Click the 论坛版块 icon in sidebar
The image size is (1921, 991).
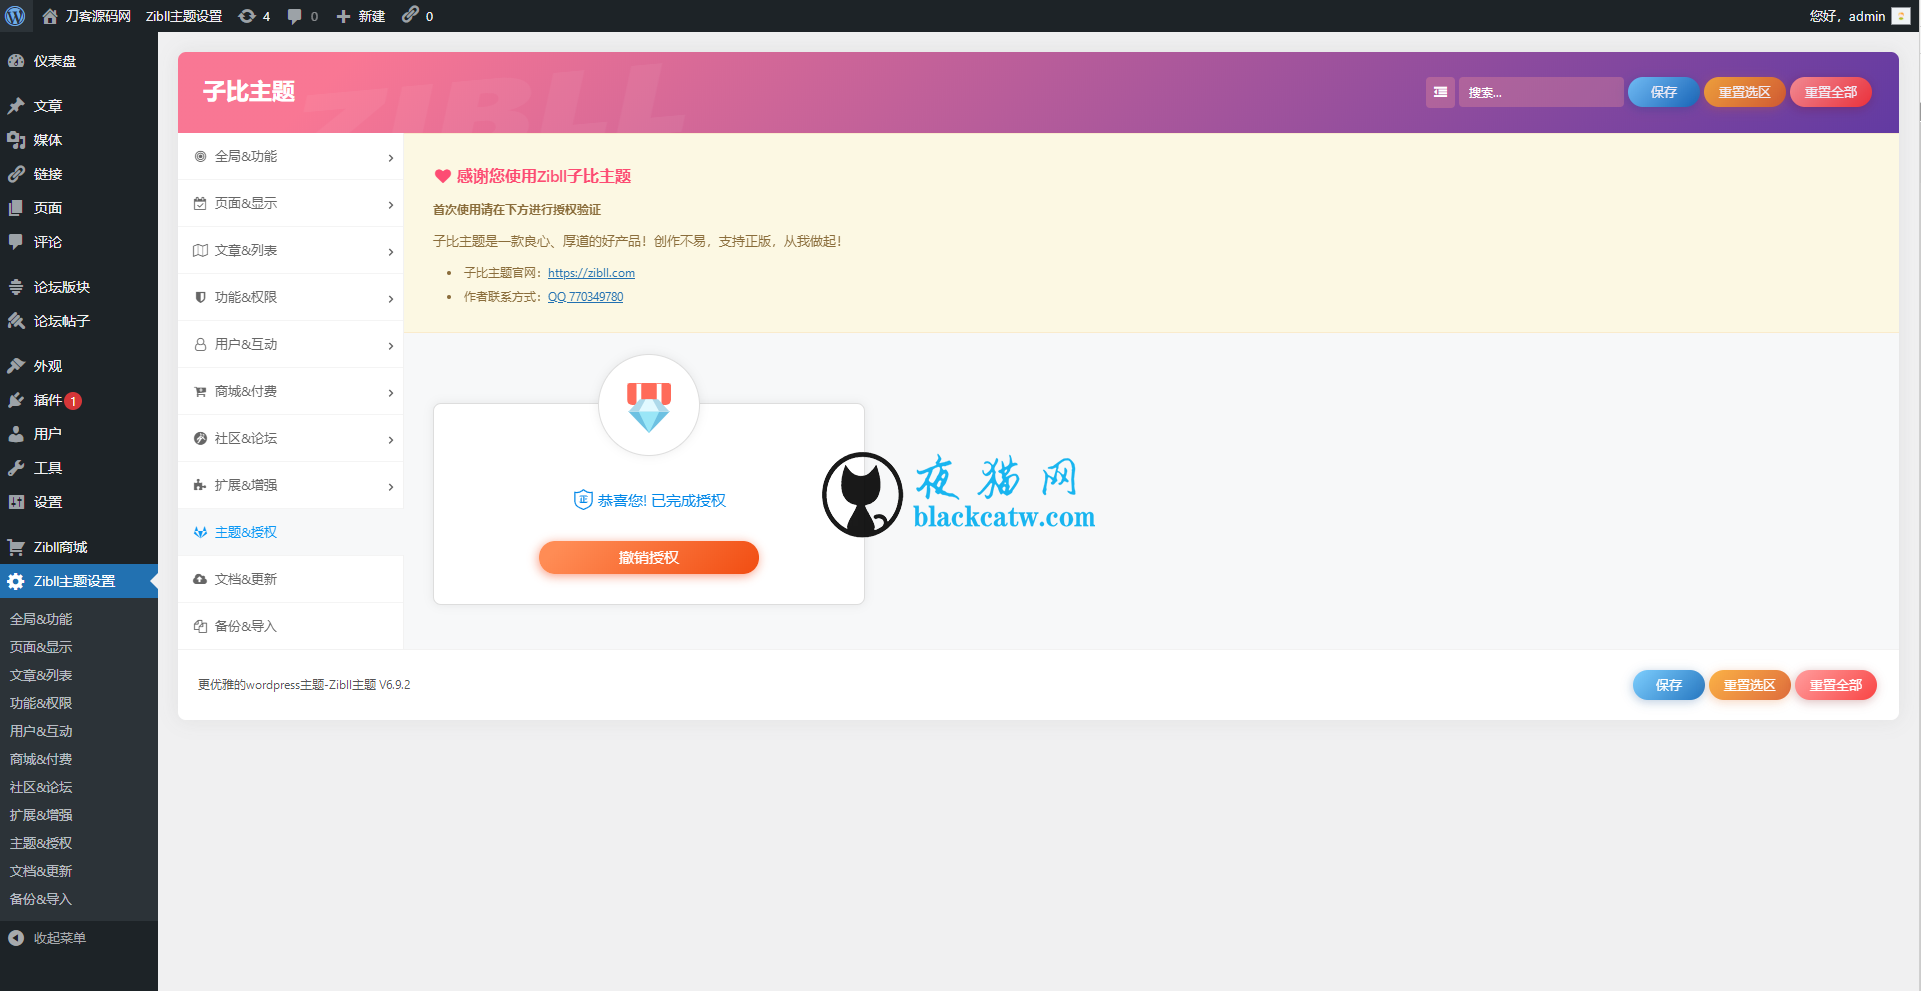[16, 287]
